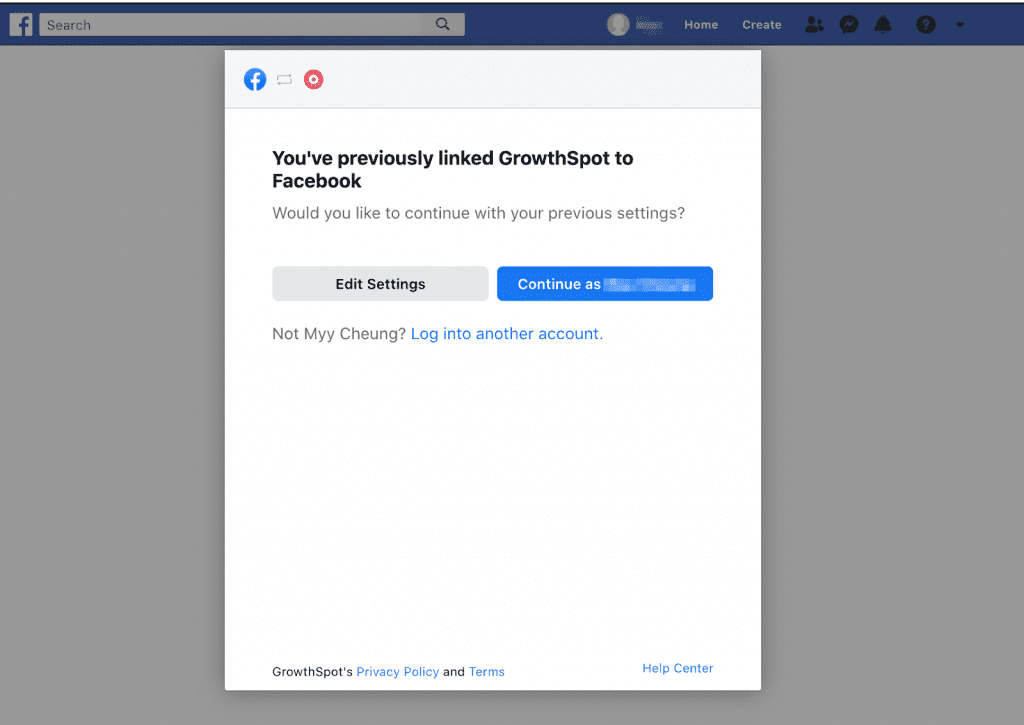Click the Facebook logo in top bar
Screen dimensions: 1024x725
point(21,25)
